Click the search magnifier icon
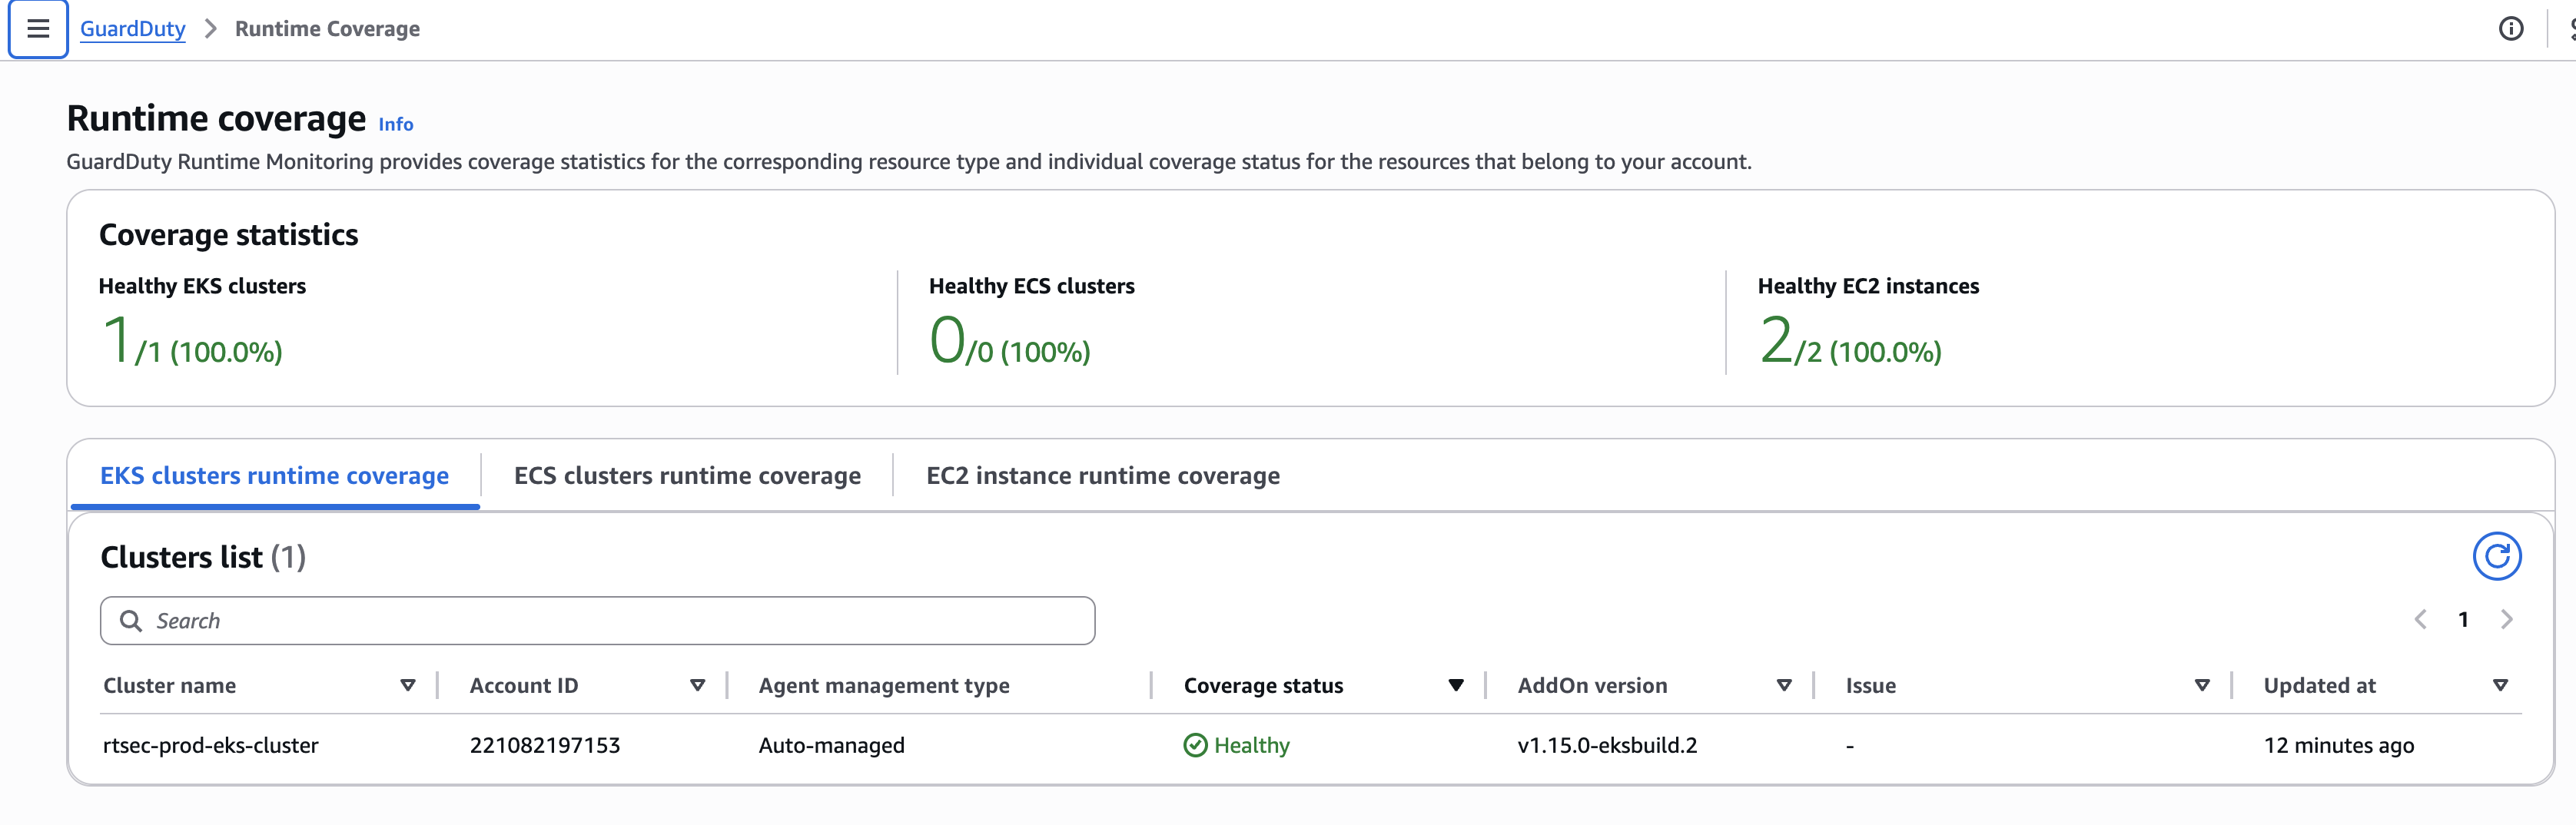 tap(130, 621)
